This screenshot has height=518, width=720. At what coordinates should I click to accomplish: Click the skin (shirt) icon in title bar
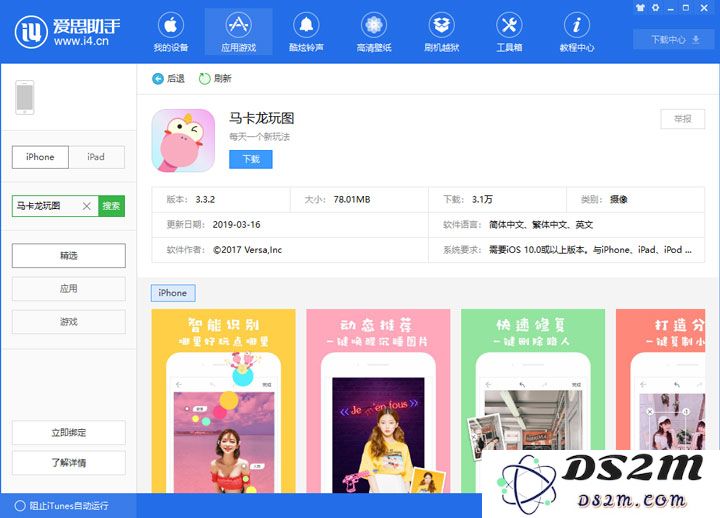pyautogui.click(x=640, y=8)
